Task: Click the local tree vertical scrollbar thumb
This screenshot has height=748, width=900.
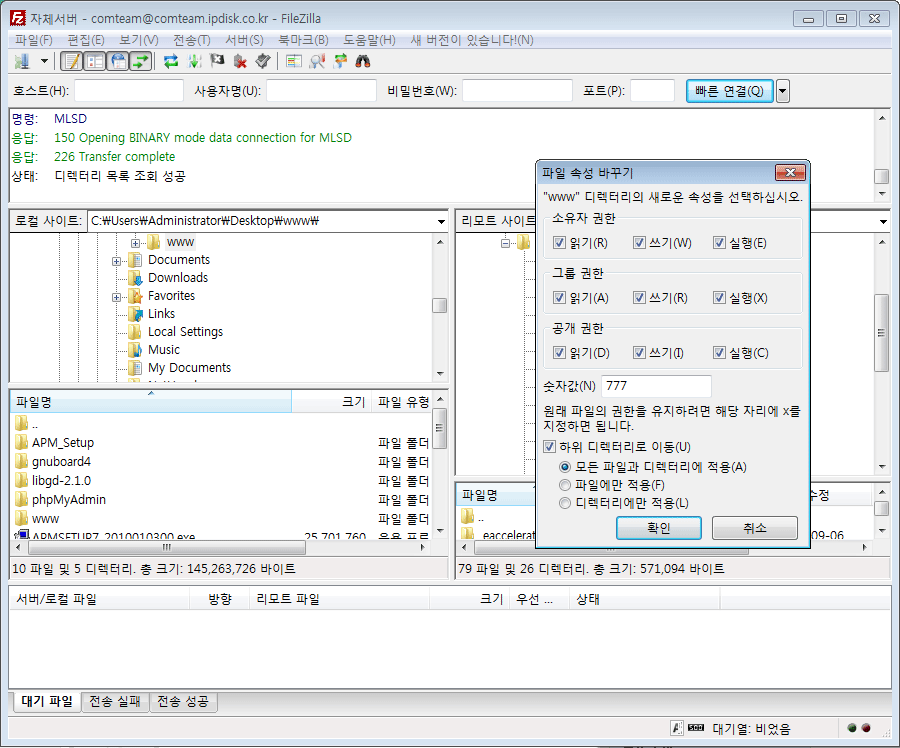Action: (440, 305)
